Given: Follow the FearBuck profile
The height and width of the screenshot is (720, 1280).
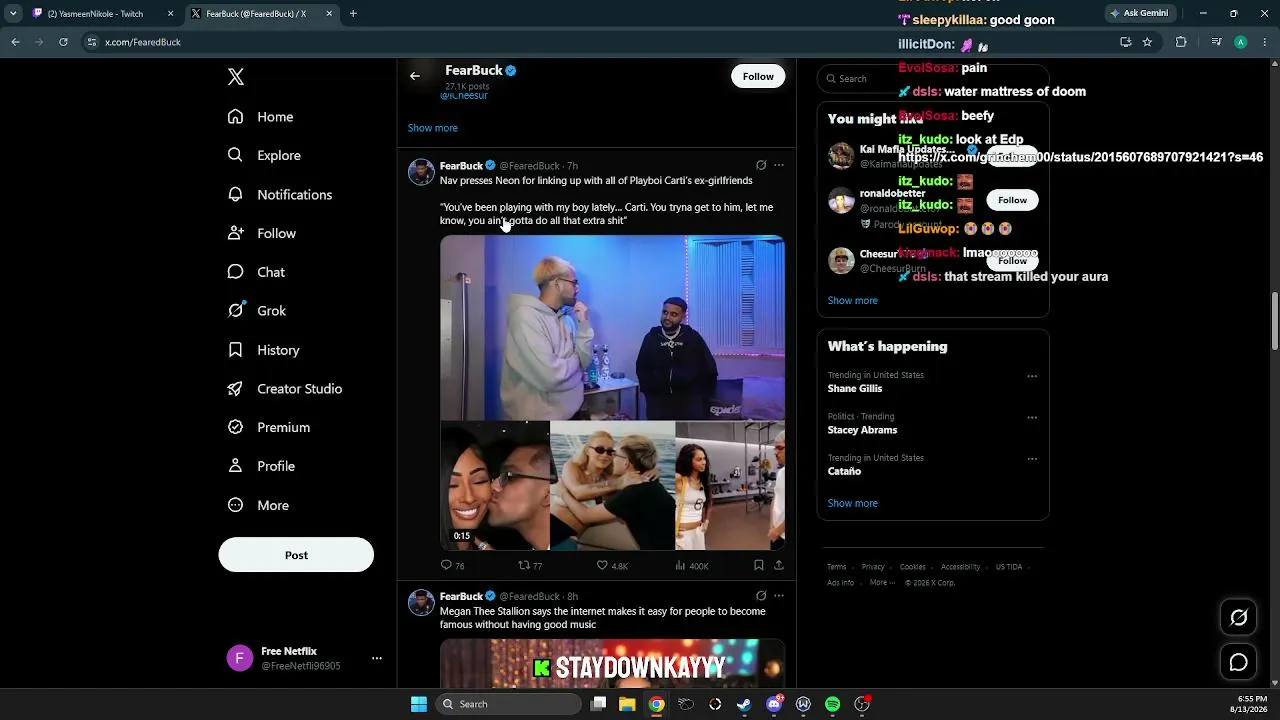Looking at the screenshot, I should point(758,76).
